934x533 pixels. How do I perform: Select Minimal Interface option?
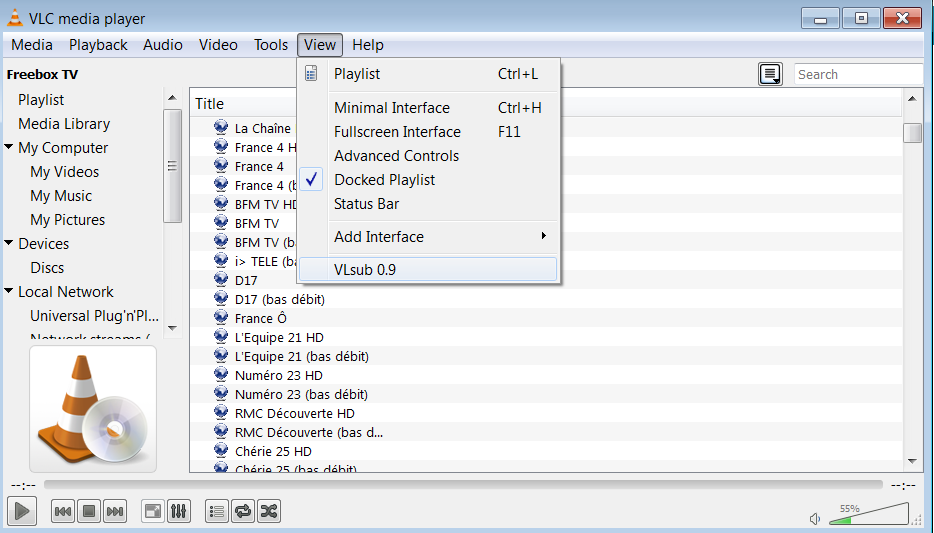coord(428,108)
